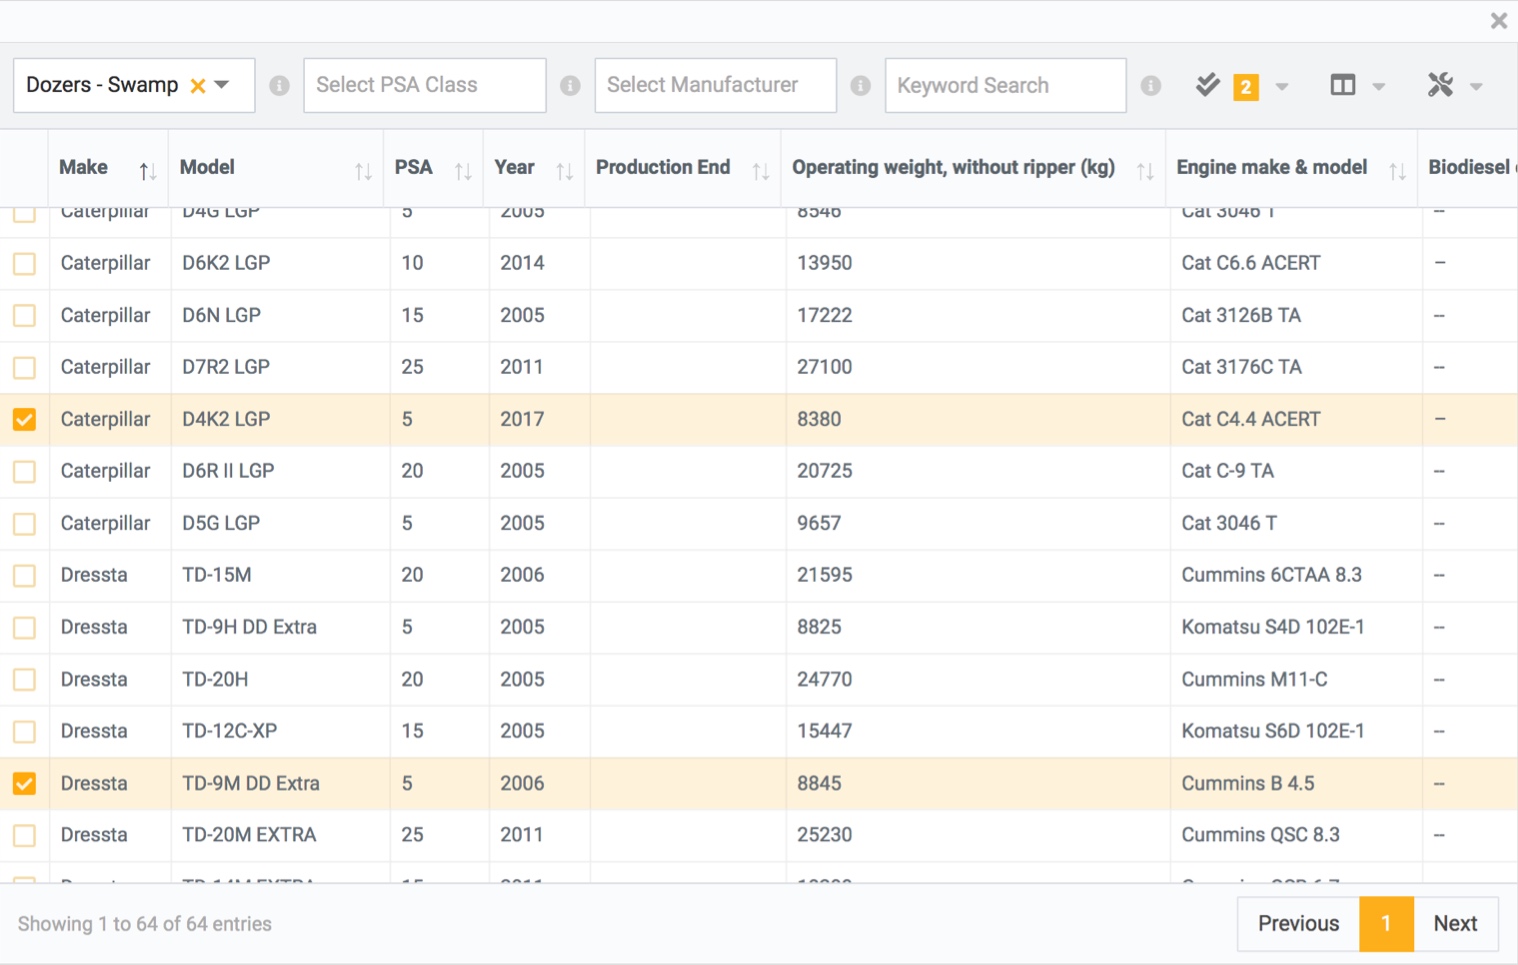Image resolution: width=1518 pixels, height=965 pixels.
Task: Select the Dressta TD-15M checkbox
Action: click(x=25, y=576)
